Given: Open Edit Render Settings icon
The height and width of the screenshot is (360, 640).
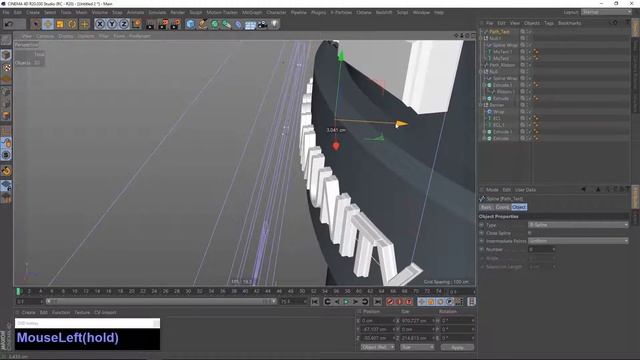Looking at the screenshot, I should (176, 24).
